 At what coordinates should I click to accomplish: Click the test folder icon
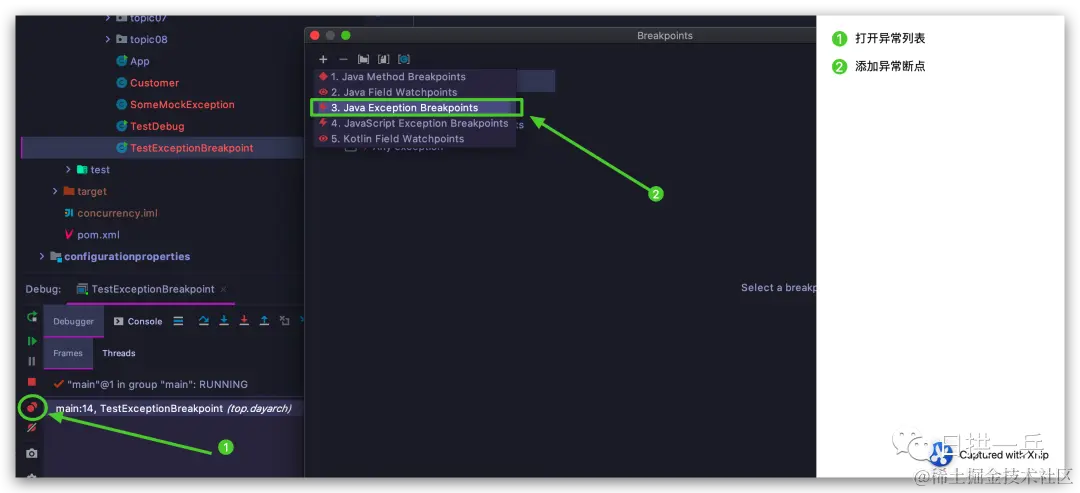tap(82, 169)
